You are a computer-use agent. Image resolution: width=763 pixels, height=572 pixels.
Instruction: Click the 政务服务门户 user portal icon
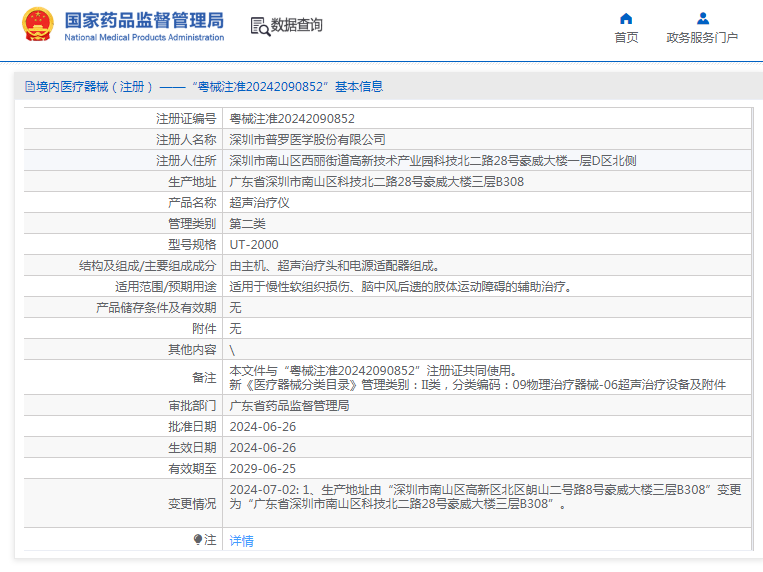pyautogui.click(x=703, y=19)
